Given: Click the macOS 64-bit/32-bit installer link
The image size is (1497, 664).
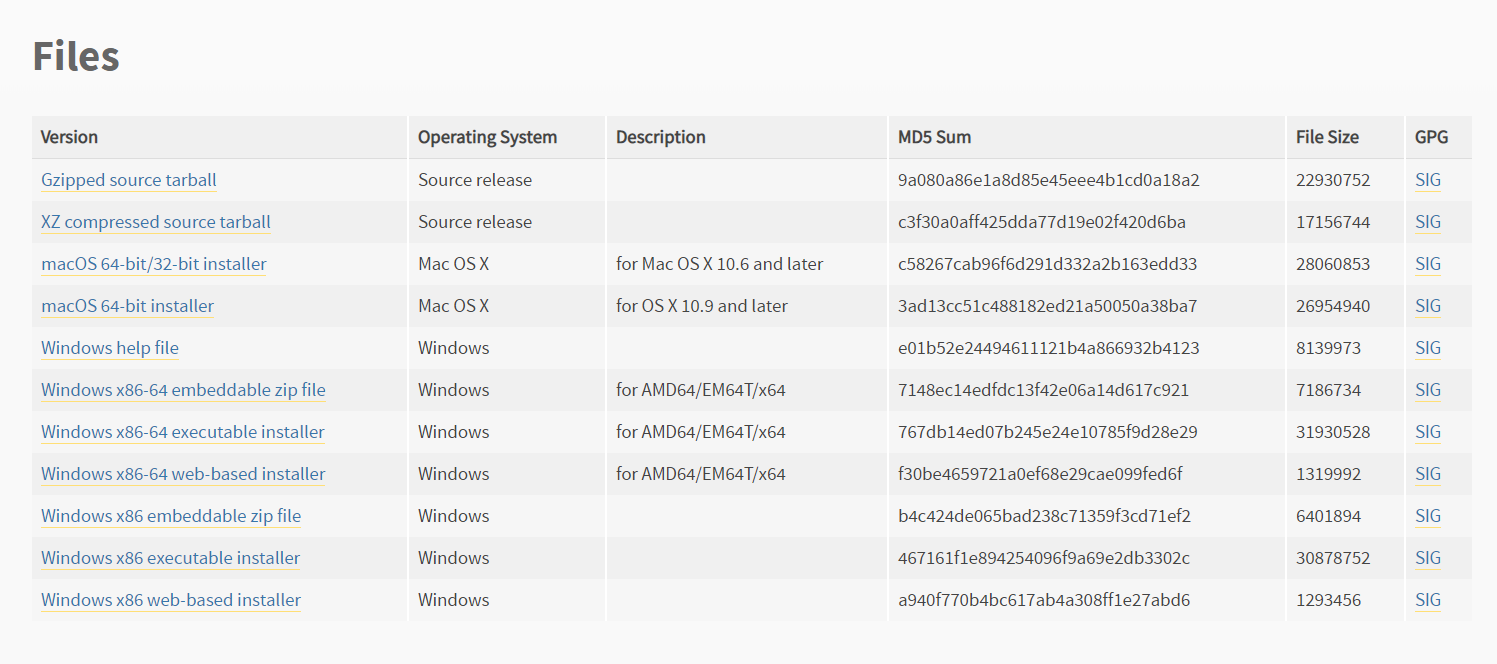Looking at the screenshot, I should pos(154,264).
